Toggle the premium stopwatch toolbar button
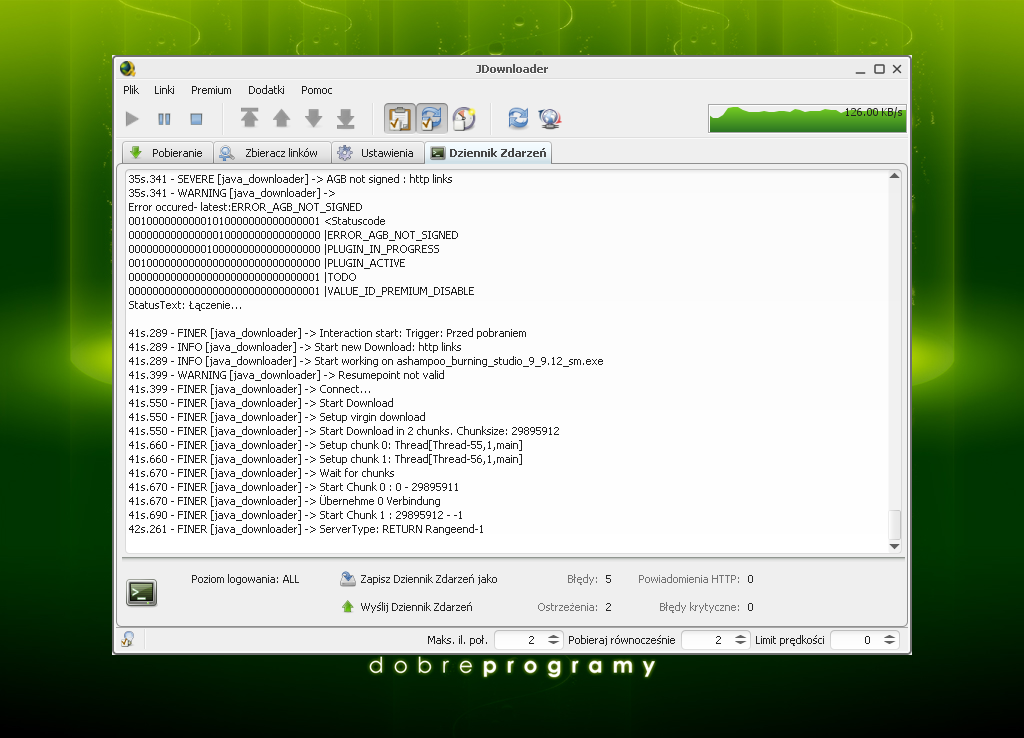Screen dimensions: 1024x738 (463, 119)
